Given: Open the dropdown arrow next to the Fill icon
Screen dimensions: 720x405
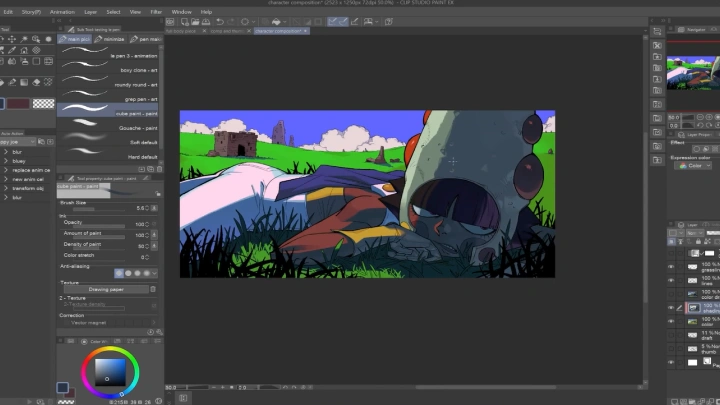Looking at the screenshot, I should pos(285,22).
